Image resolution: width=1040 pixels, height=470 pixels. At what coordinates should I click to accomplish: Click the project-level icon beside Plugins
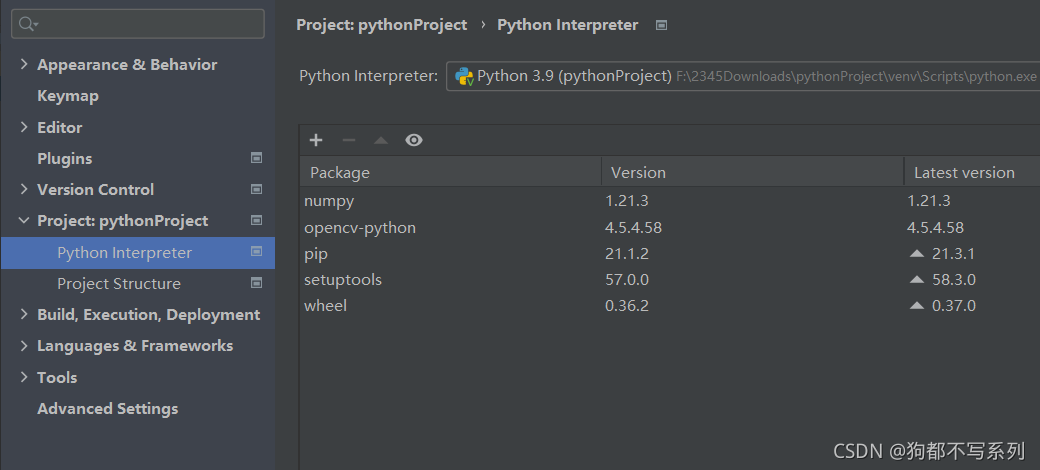[256, 158]
